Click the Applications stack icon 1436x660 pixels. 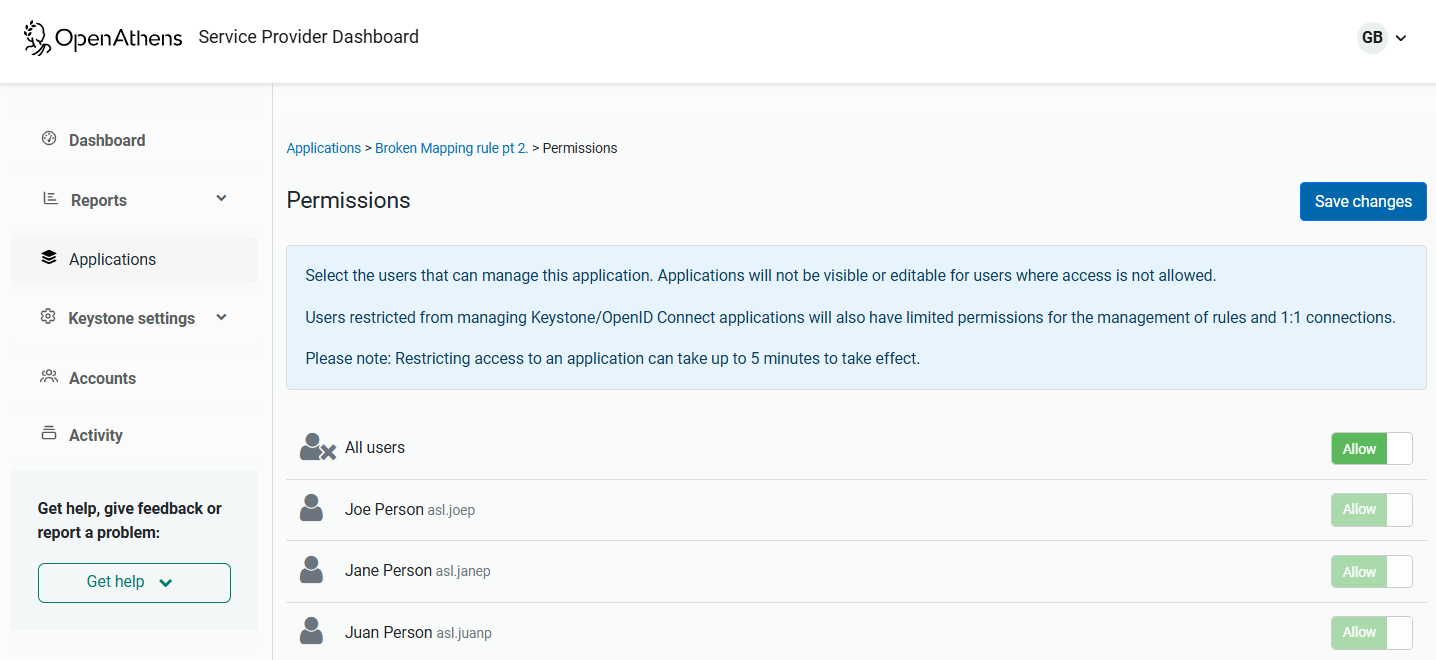click(x=48, y=257)
